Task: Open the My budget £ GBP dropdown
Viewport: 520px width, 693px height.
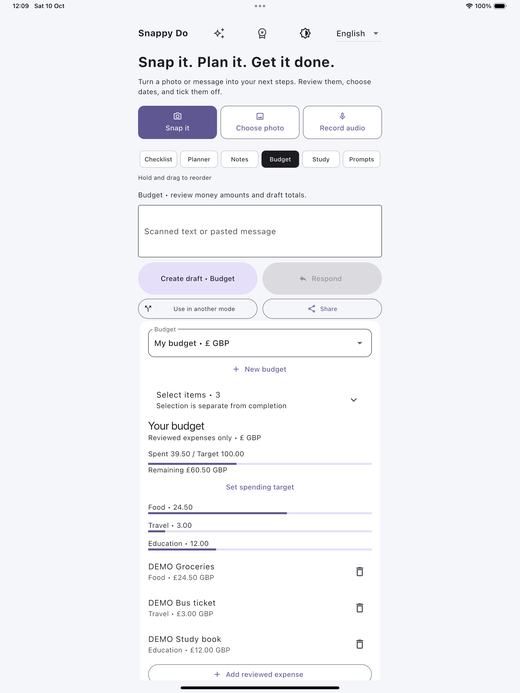Action: point(260,343)
